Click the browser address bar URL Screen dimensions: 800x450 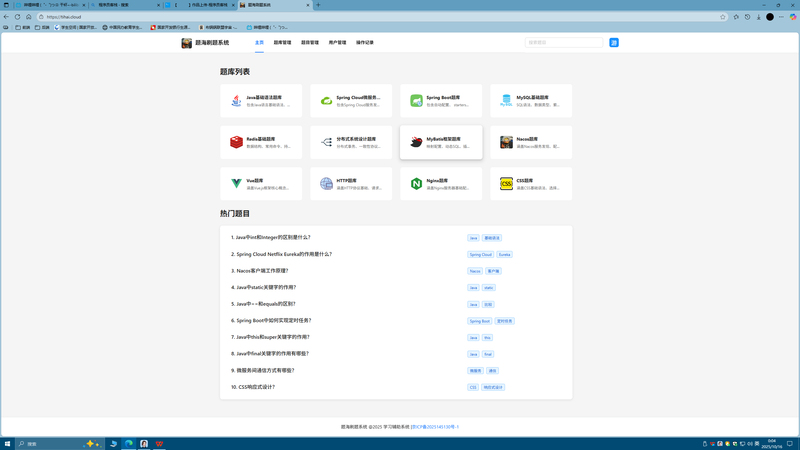coord(64,17)
